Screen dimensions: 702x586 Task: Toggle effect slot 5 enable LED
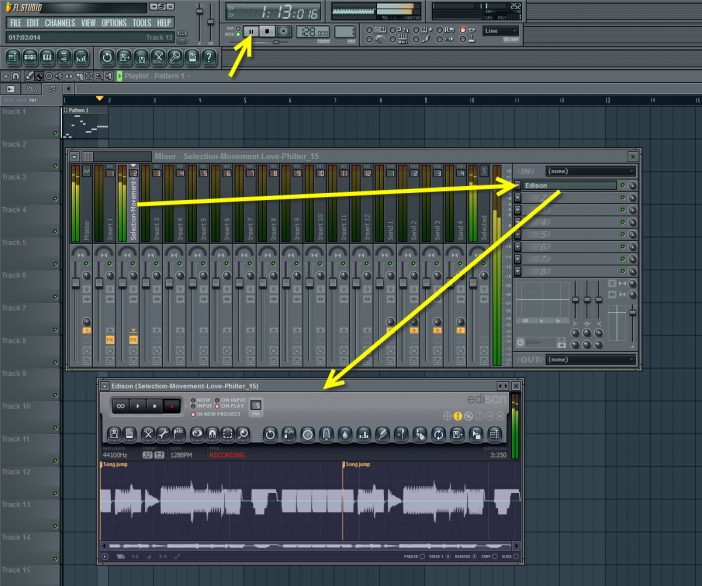622,234
